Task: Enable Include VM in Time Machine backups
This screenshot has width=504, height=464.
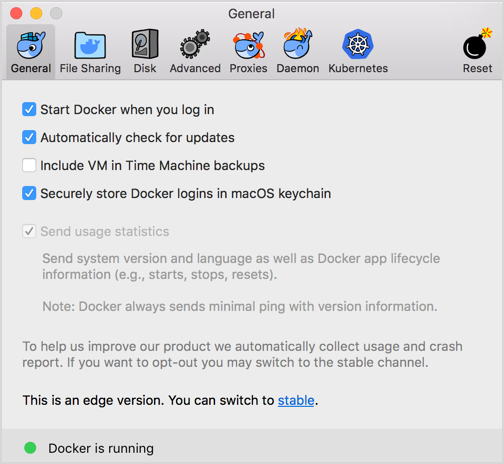Action: click(x=29, y=165)
